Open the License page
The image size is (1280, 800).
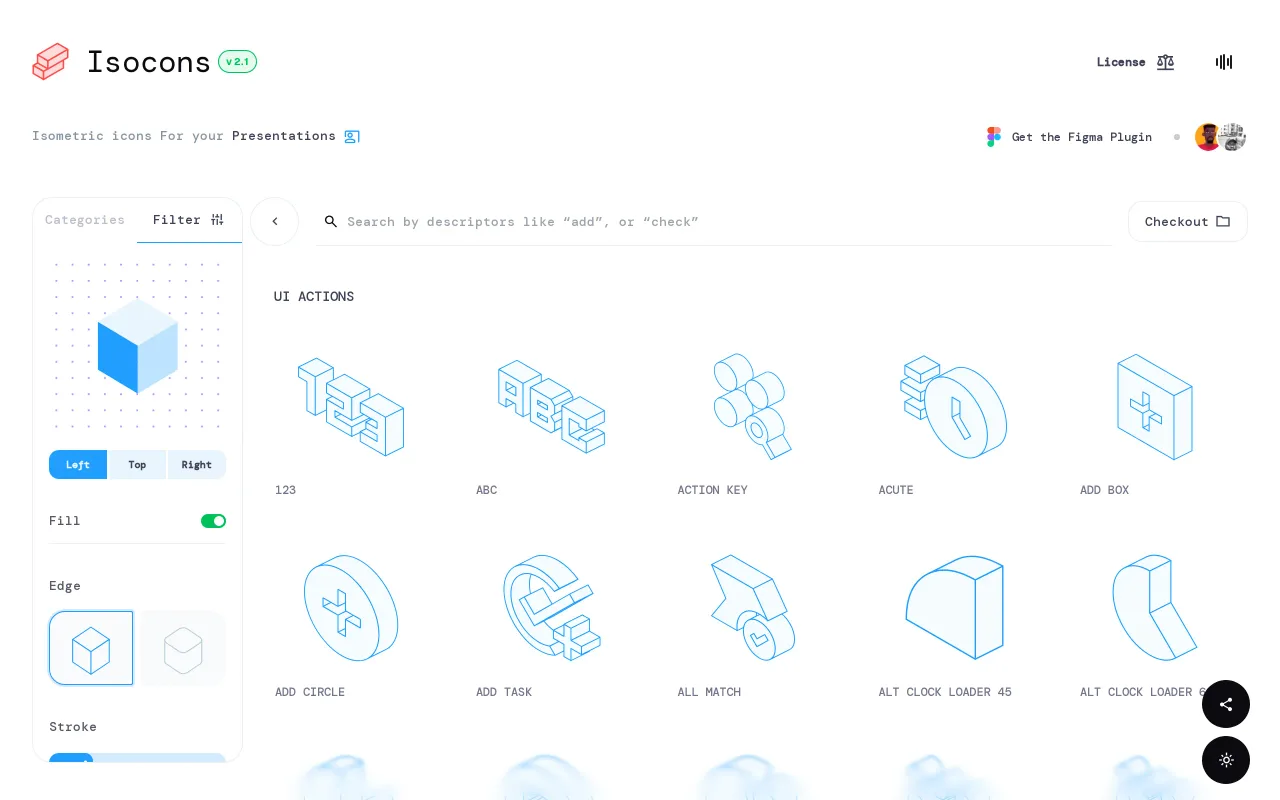pyautogui.click(x=1136, y=62)
